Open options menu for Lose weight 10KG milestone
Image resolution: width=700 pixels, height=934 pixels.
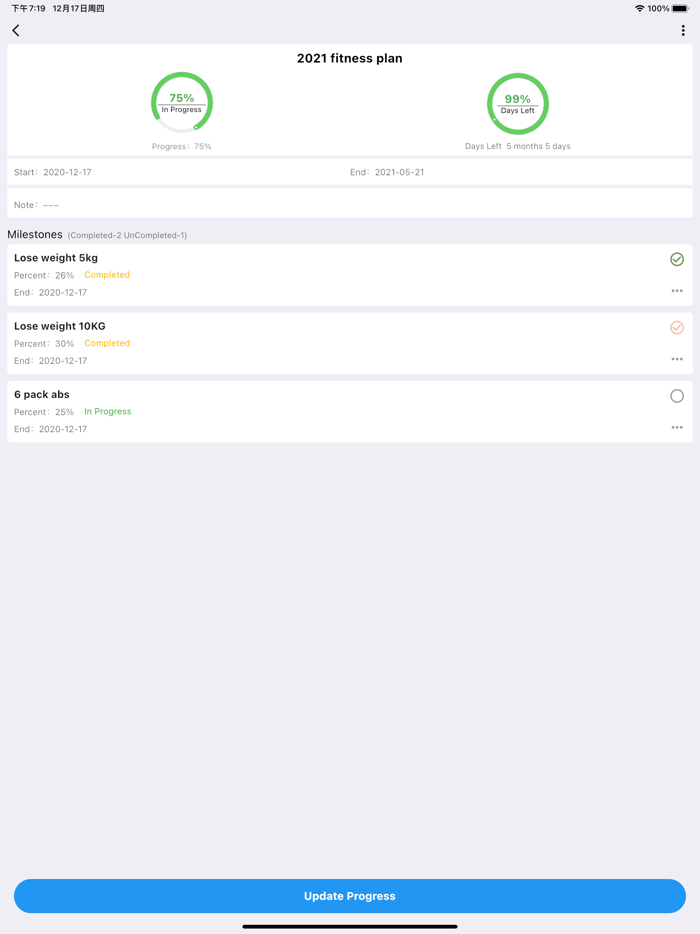(x=677, y=358)
